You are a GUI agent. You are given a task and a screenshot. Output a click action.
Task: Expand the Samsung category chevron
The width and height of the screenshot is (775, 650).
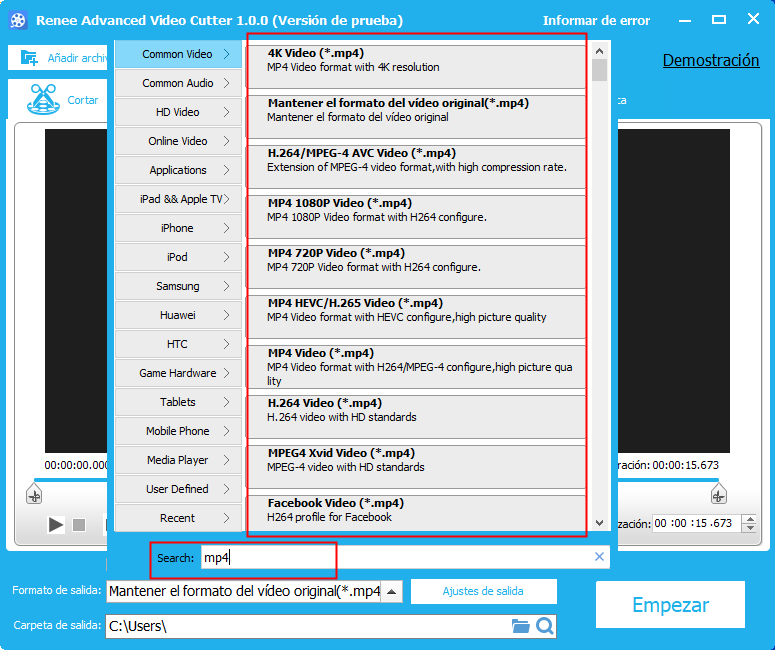click(x=226, y=286)
